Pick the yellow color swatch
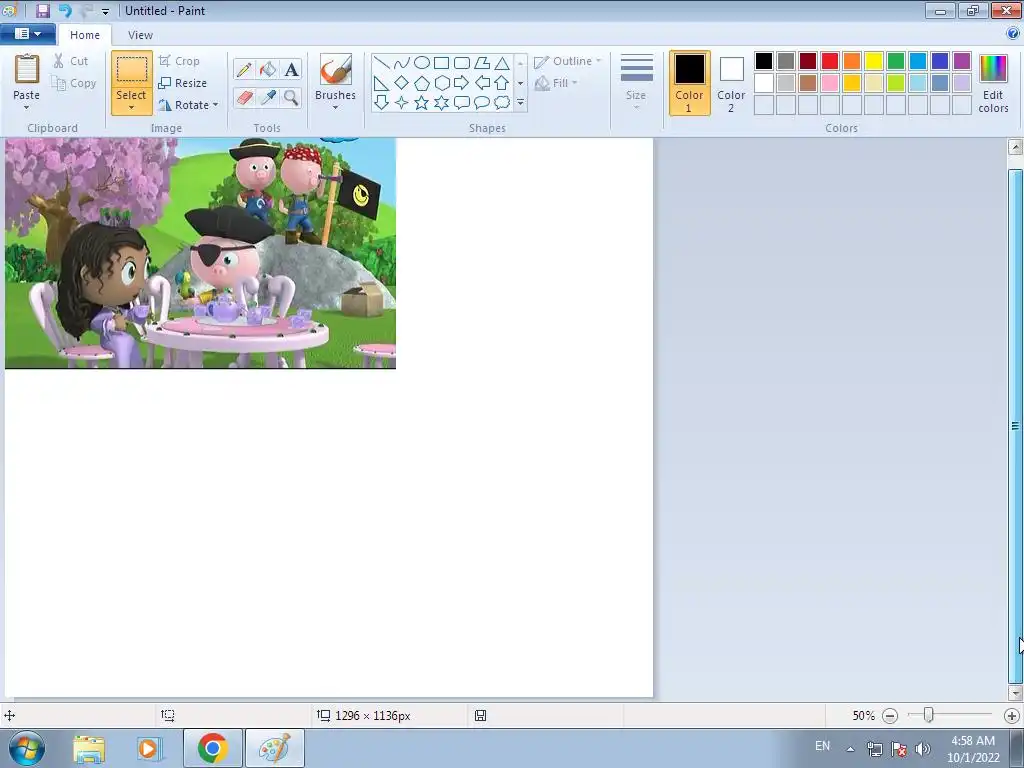Screen dimensions: 1024x768 pyautogui.click(x=874, y=61)
